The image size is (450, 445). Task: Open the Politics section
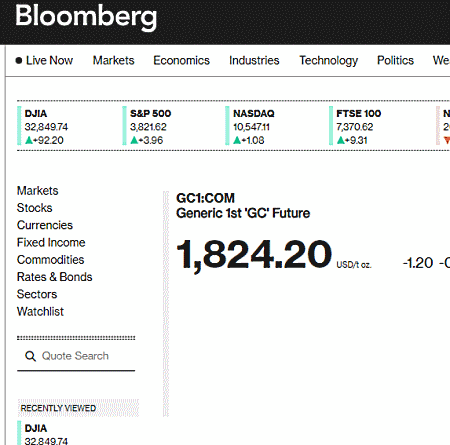[395, 60]
